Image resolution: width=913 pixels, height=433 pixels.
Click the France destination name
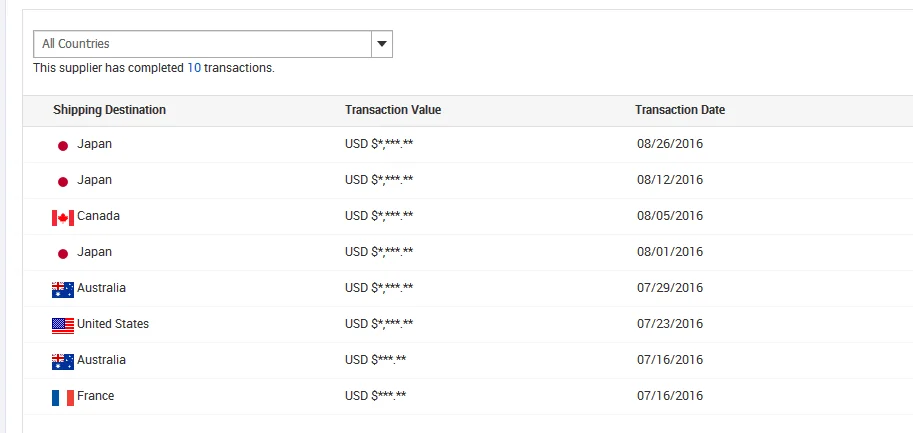pyautogui.click(x=96, y=396)
